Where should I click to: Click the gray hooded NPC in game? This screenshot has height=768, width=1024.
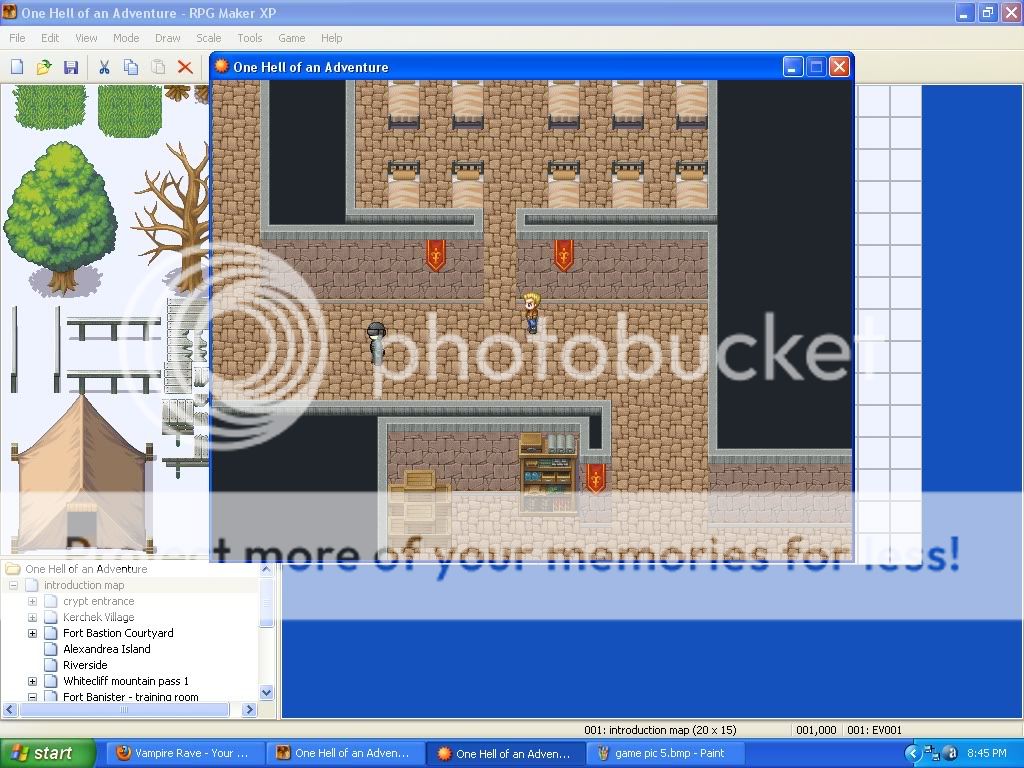click(x=376, y=342)
